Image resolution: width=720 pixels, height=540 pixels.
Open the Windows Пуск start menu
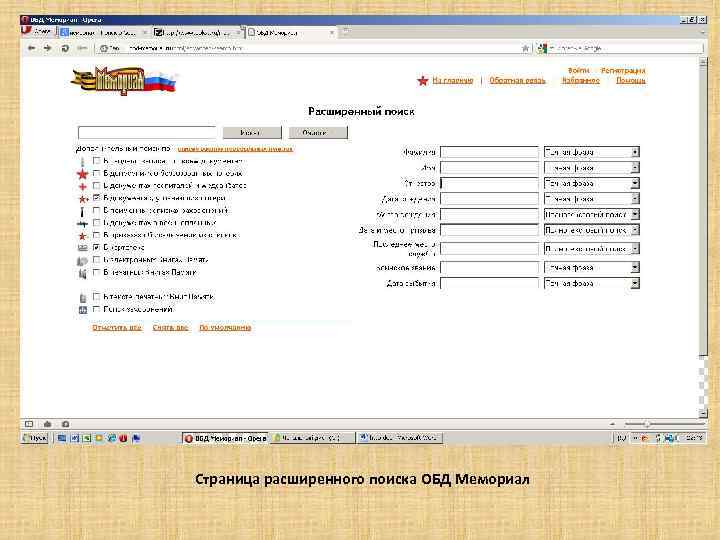click(x=35, y=438)
